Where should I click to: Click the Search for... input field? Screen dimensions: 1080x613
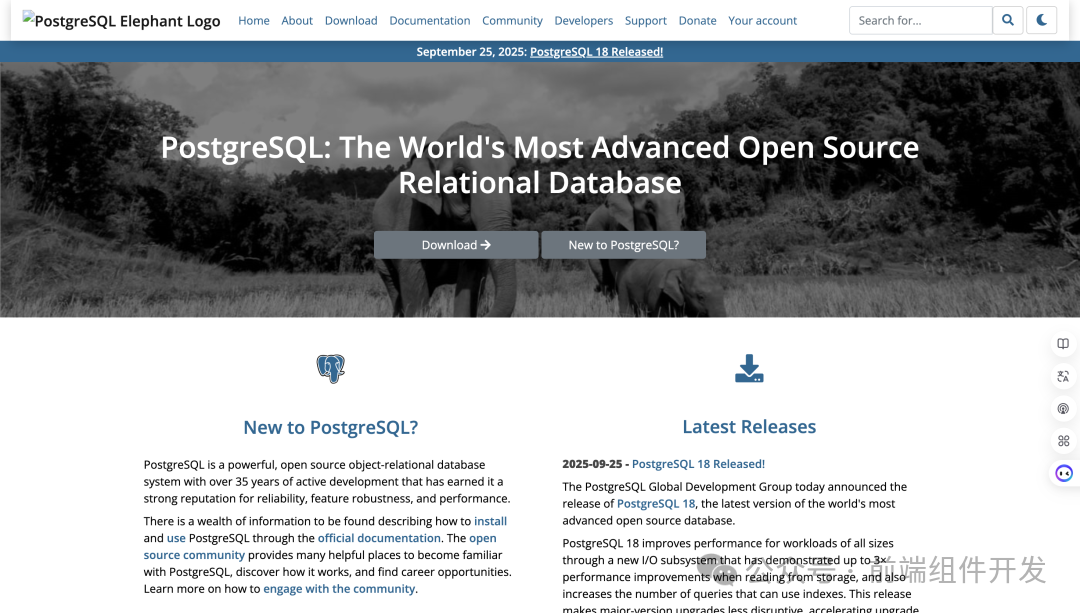click(x=921, y=20)
